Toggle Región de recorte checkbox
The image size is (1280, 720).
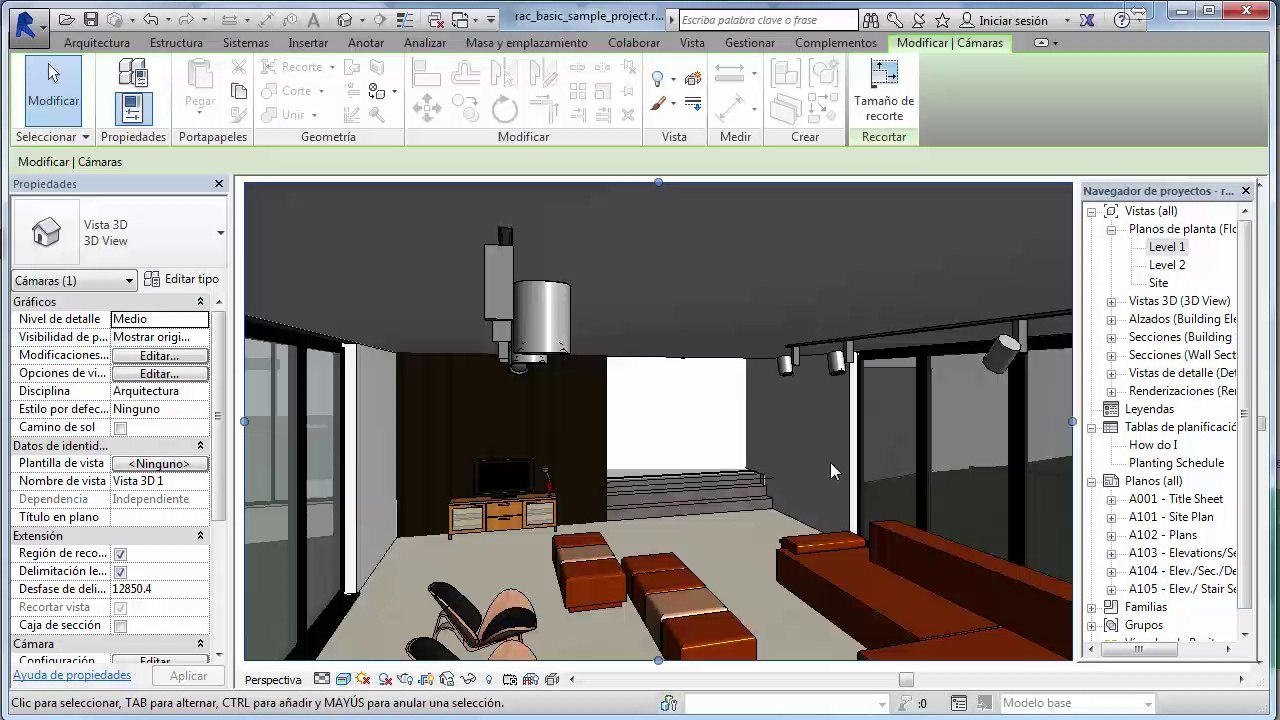tap(120, 554)
